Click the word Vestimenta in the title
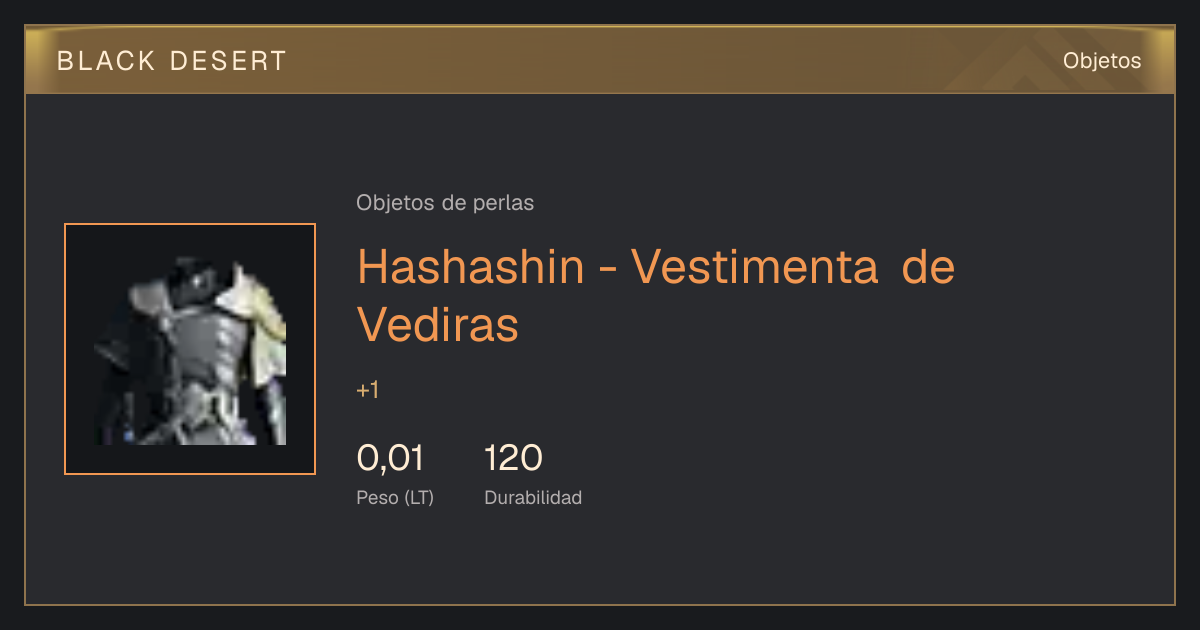This screenshot has height=630, width=1200. 755,267
